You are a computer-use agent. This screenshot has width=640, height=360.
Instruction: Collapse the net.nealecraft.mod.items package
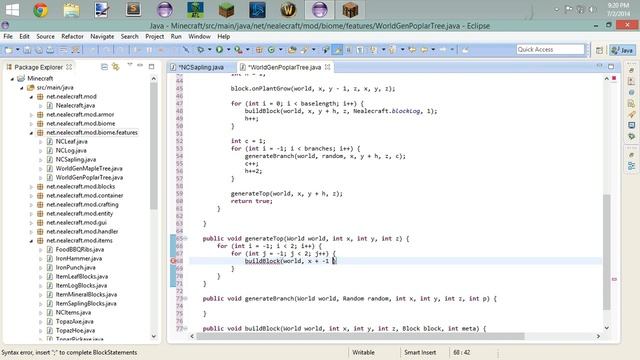pyautogui.click(x=31, y=241)
